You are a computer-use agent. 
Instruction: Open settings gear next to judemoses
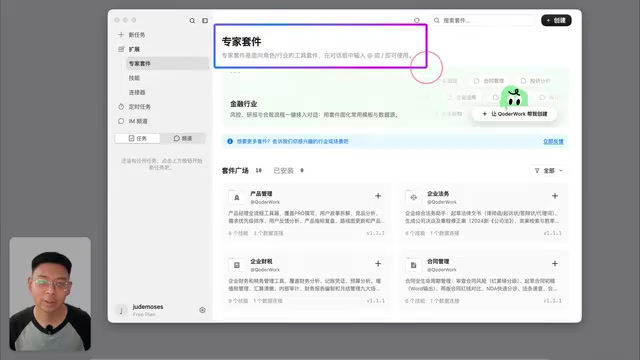pos(202,310)
